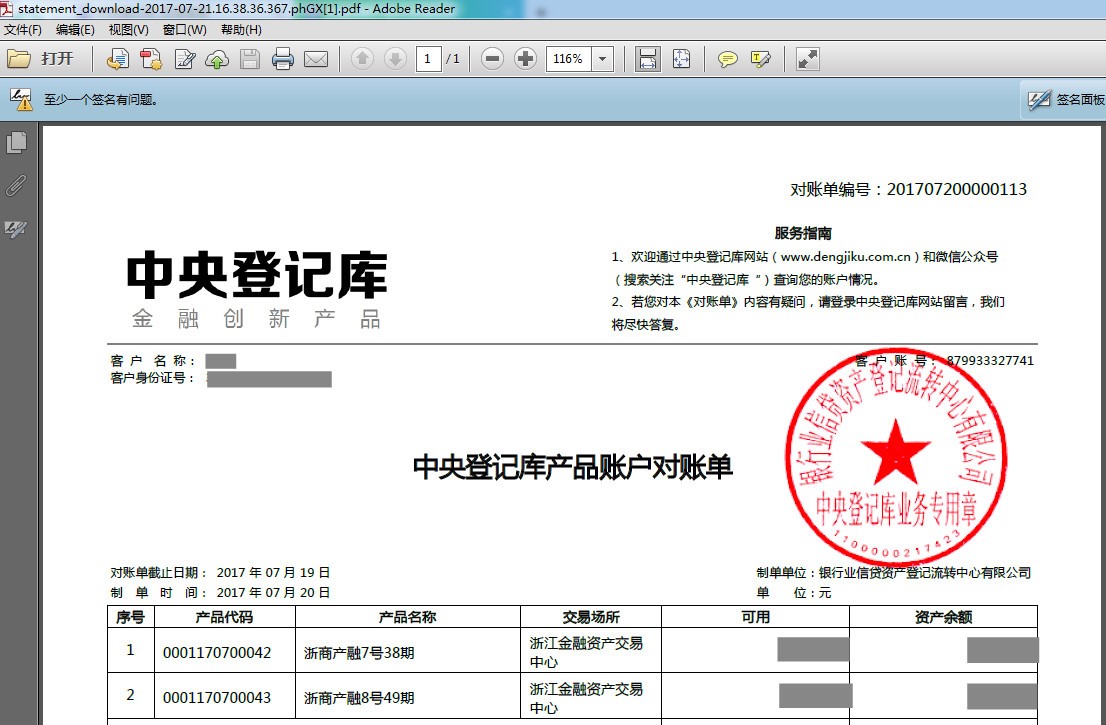This screenshot has height=725, width=1106.
Task: Click statement end date 2017年07月19日
Action: pos(273,573)
